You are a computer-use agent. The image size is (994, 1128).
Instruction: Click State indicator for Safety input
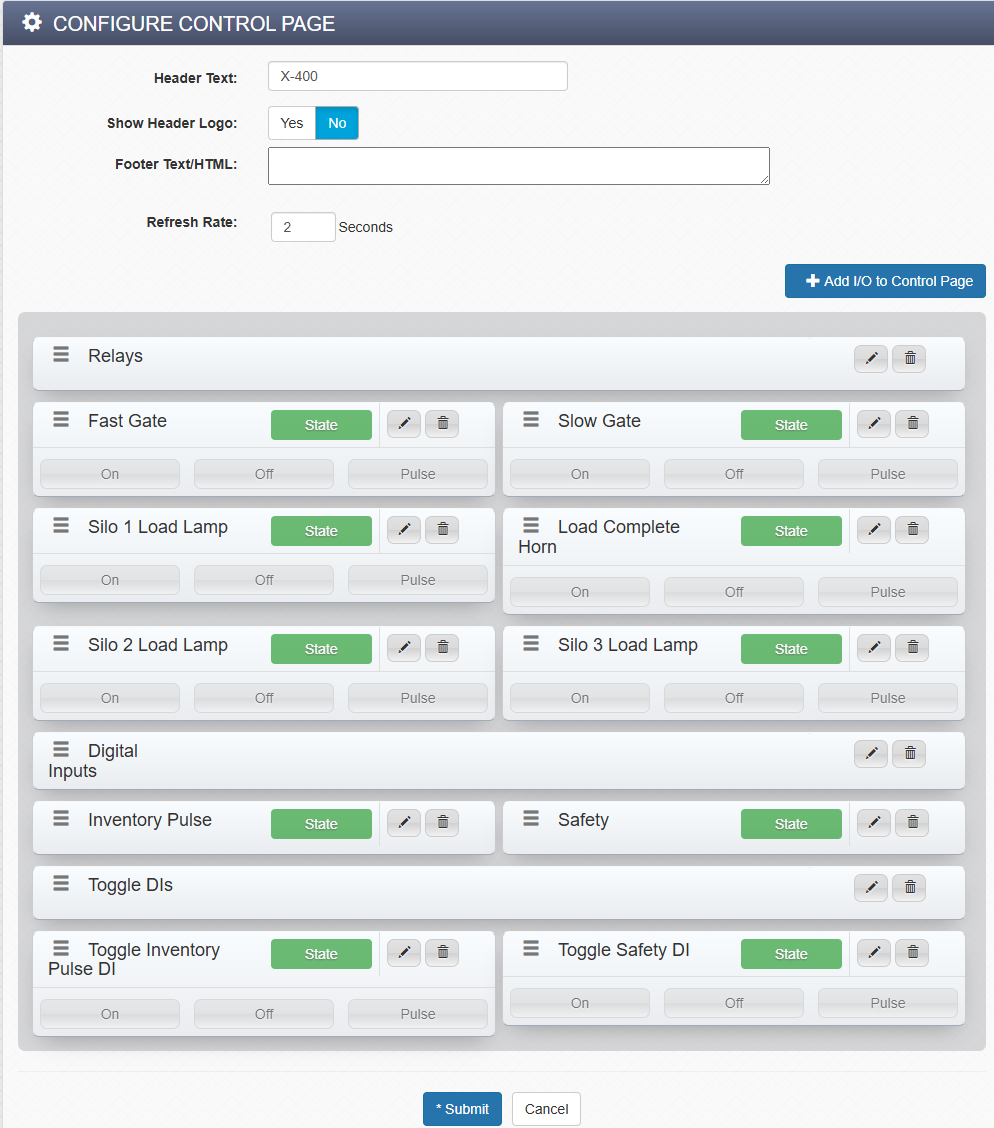point(791,824)
